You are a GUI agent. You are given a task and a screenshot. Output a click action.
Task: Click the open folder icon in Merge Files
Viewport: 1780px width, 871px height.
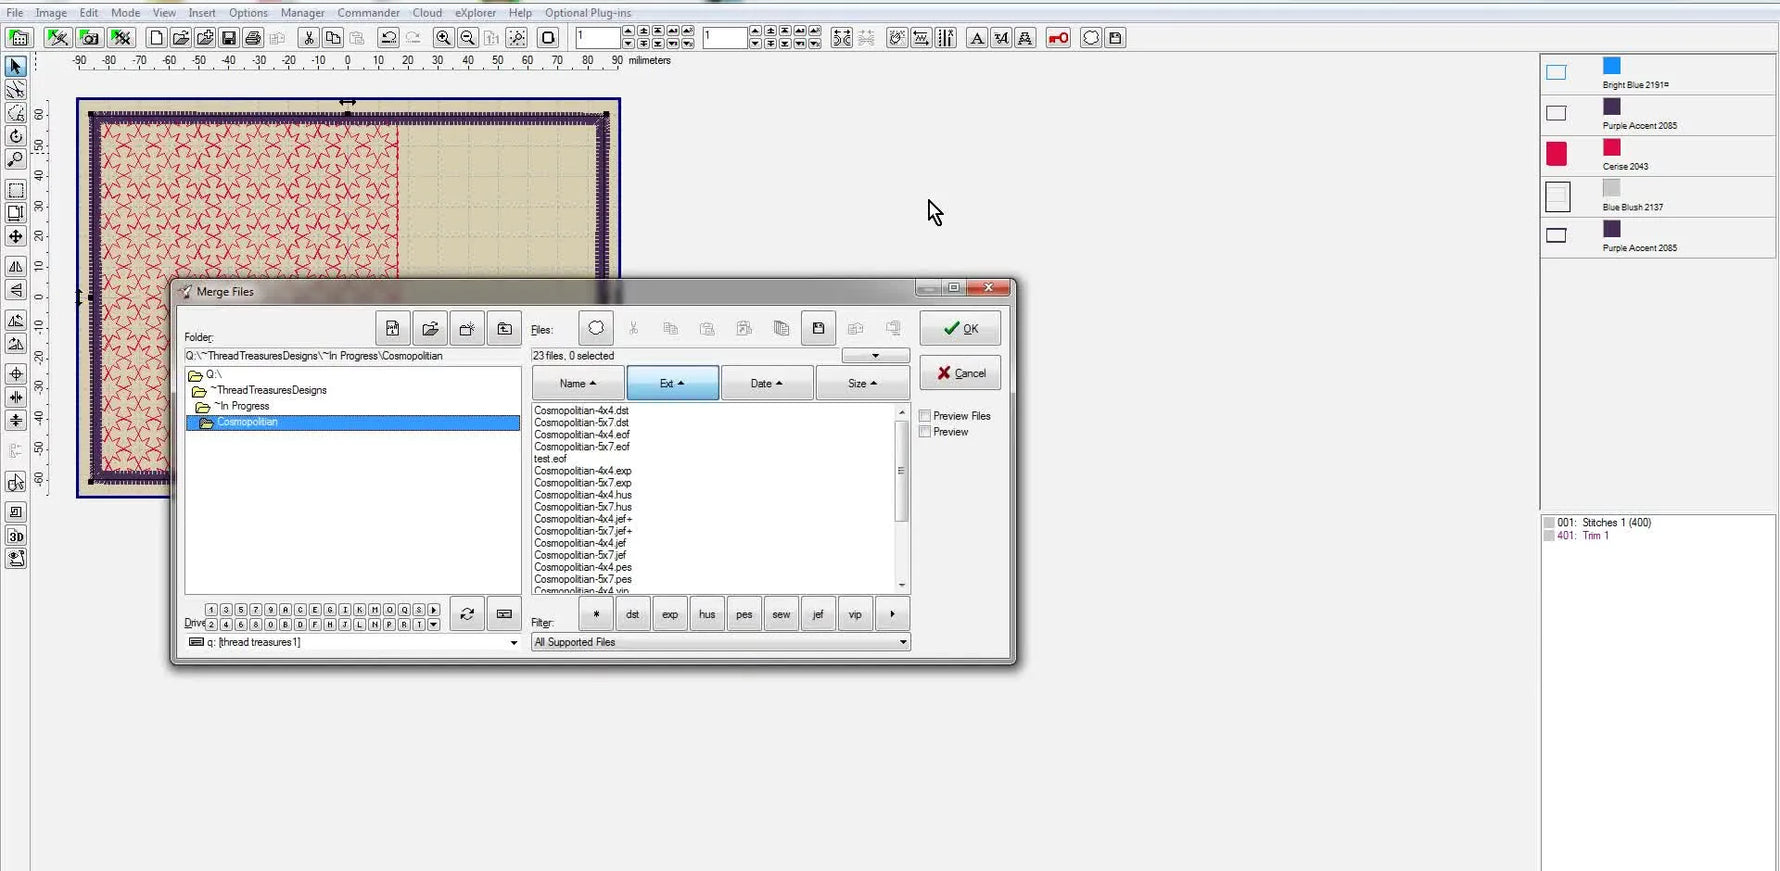[x=430, y=329]
